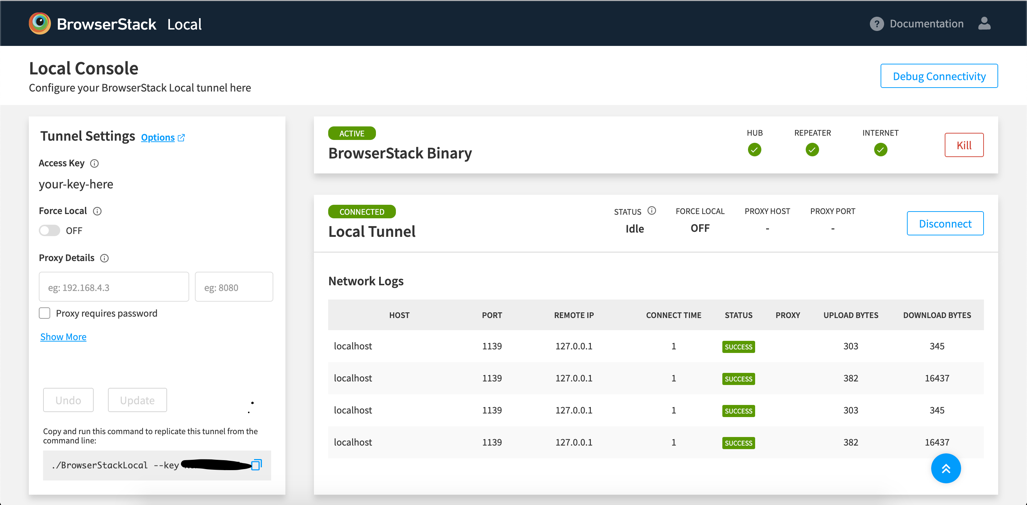Screen dimensions: 1027x505
Task: Click the proxy port input field
Action: 234,287
